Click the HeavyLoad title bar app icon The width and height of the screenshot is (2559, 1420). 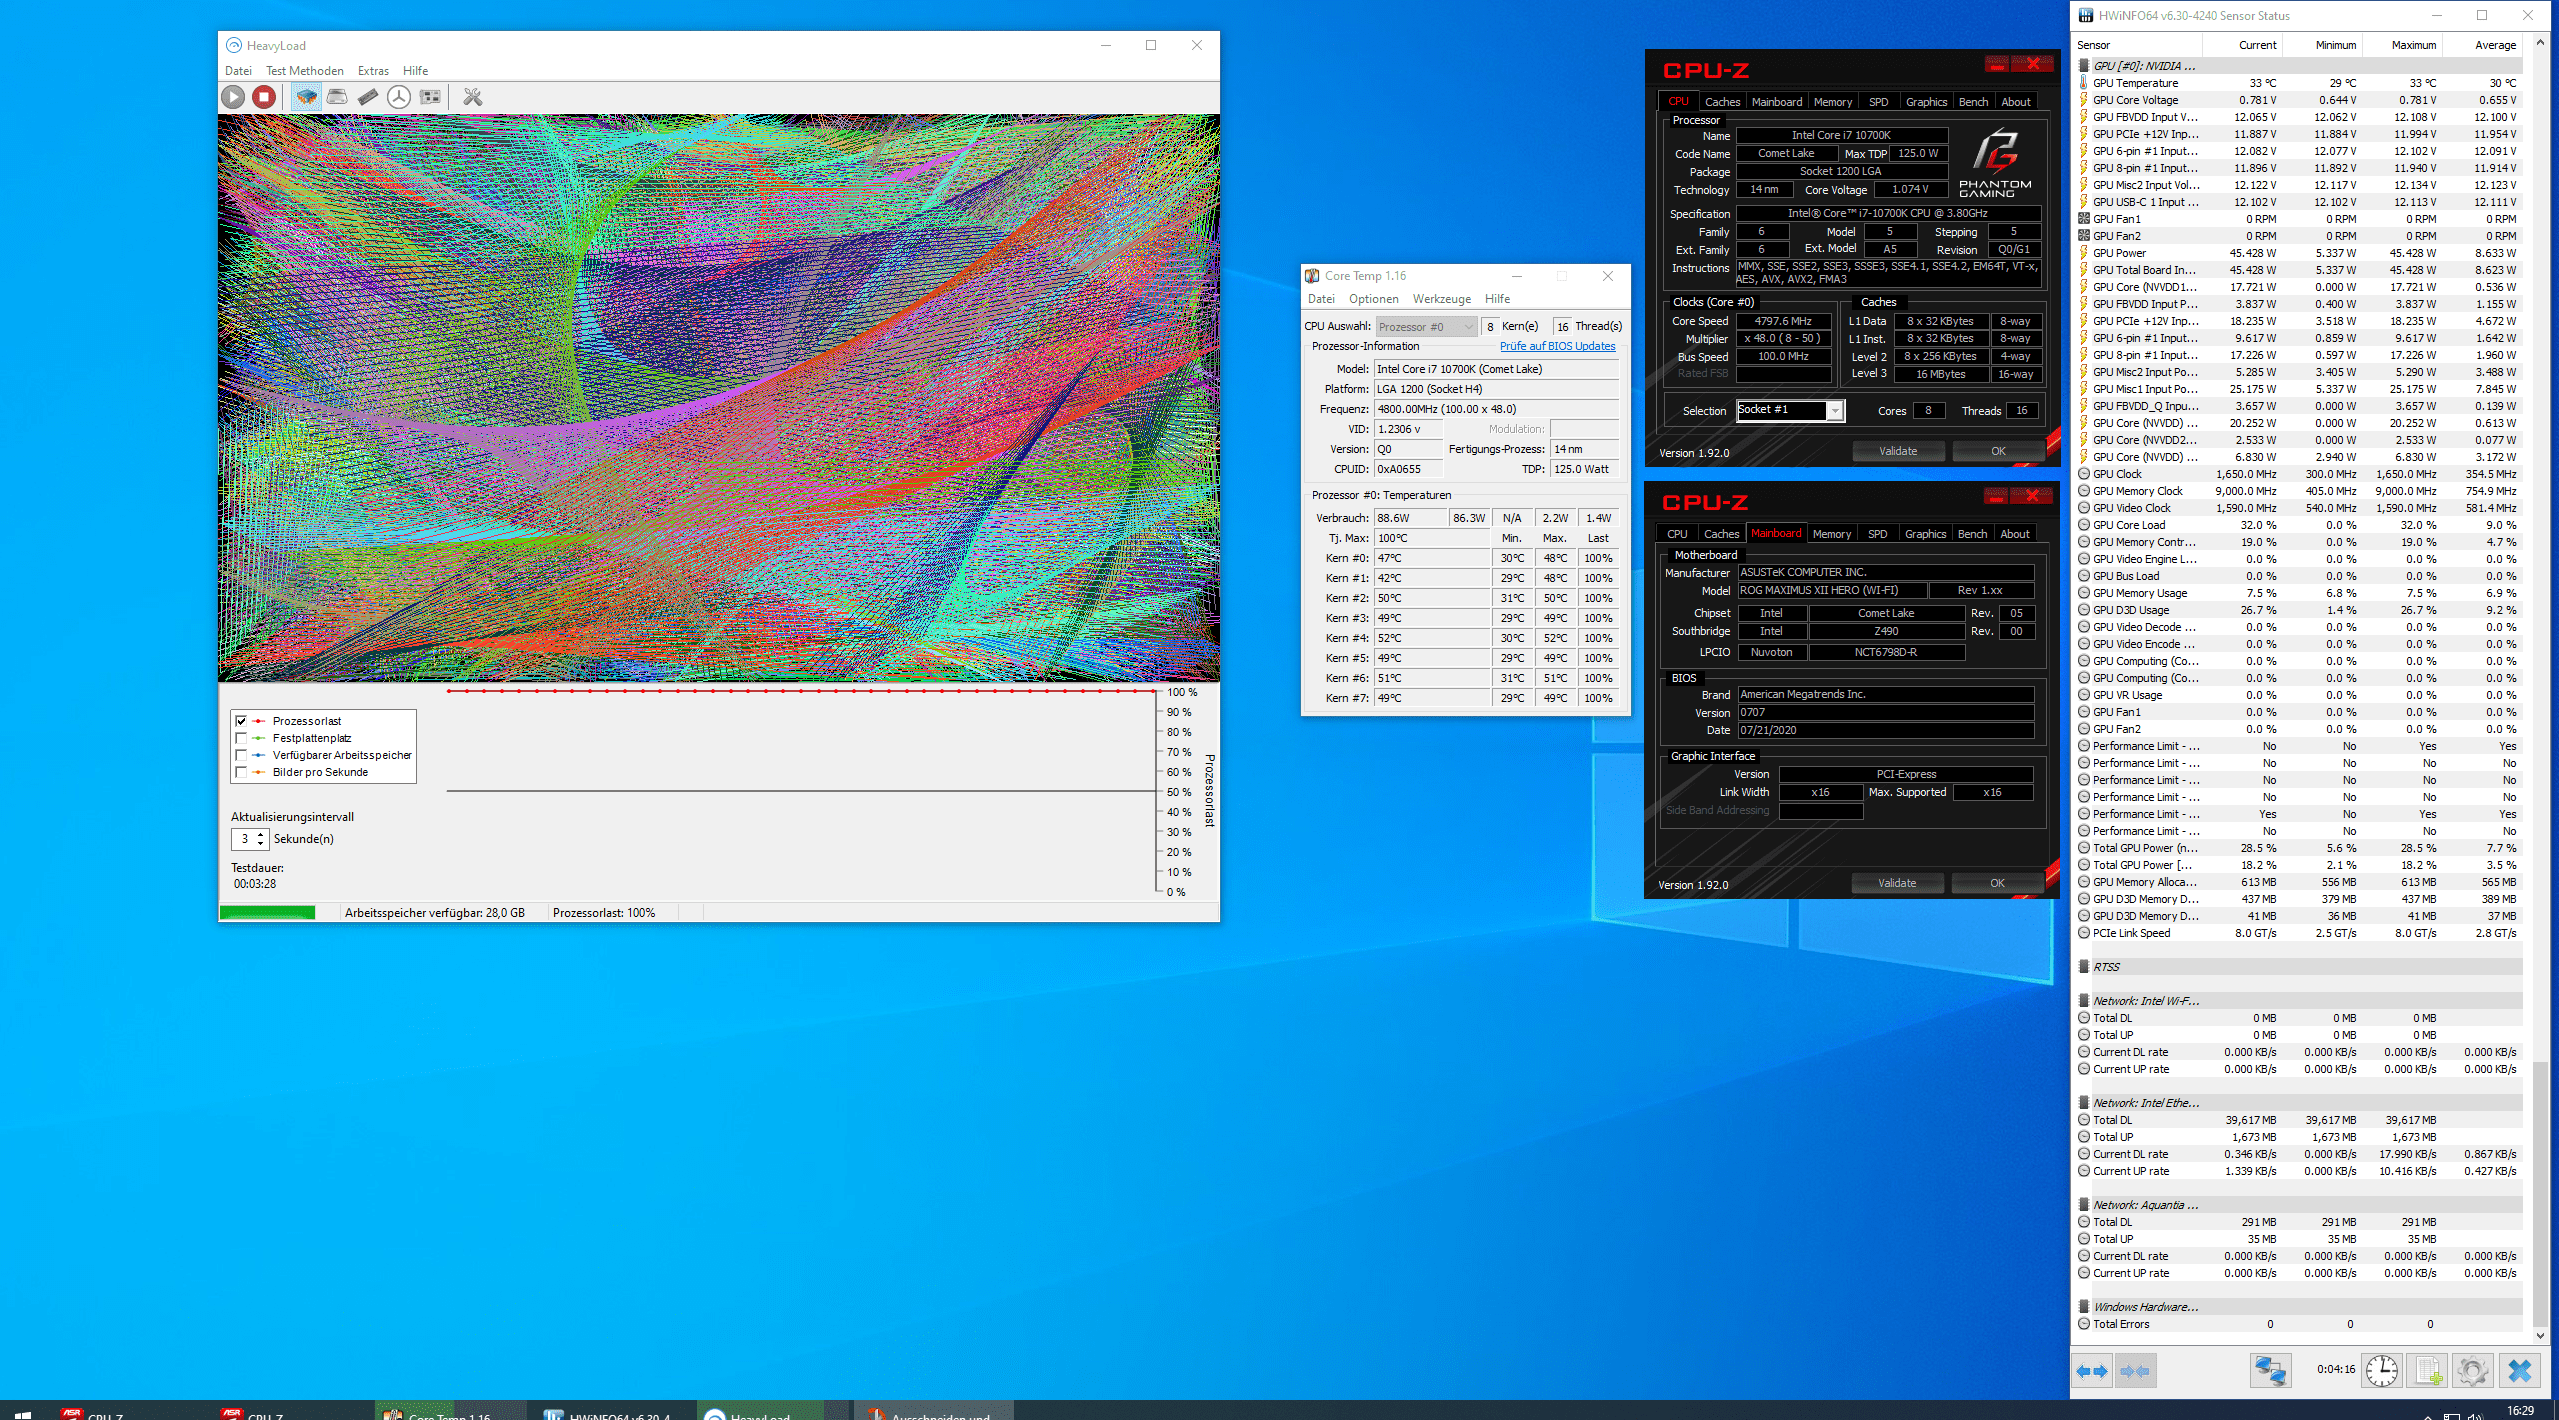(234, 45)
